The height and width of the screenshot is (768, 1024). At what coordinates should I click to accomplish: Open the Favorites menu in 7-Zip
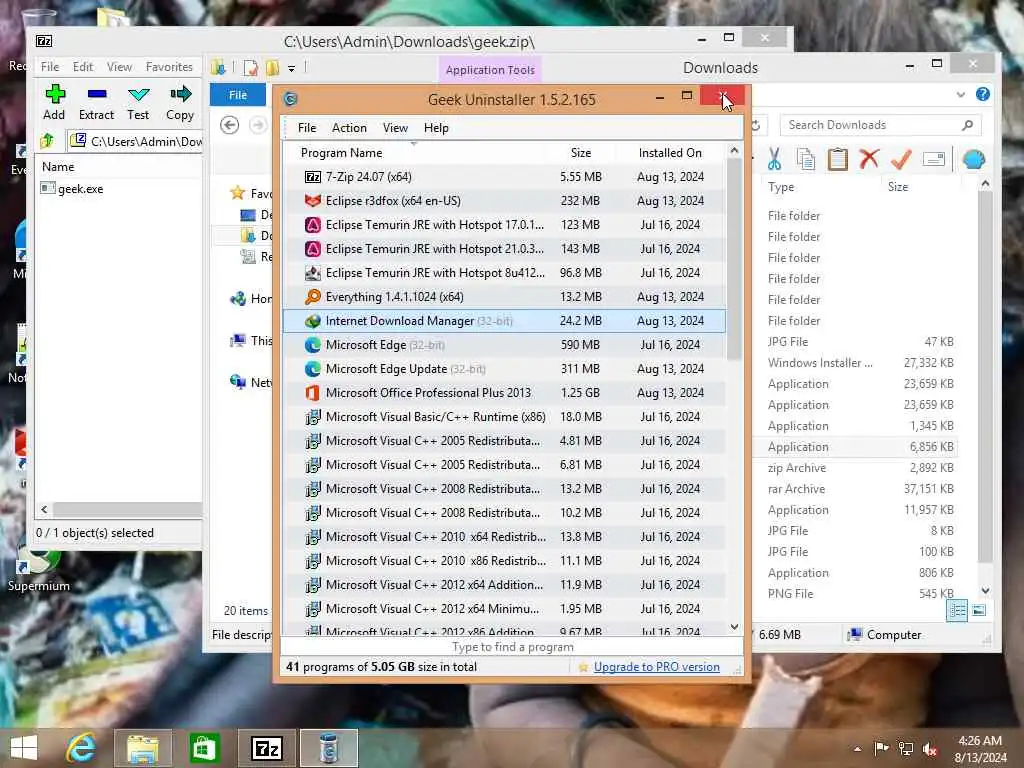[169, 67]
